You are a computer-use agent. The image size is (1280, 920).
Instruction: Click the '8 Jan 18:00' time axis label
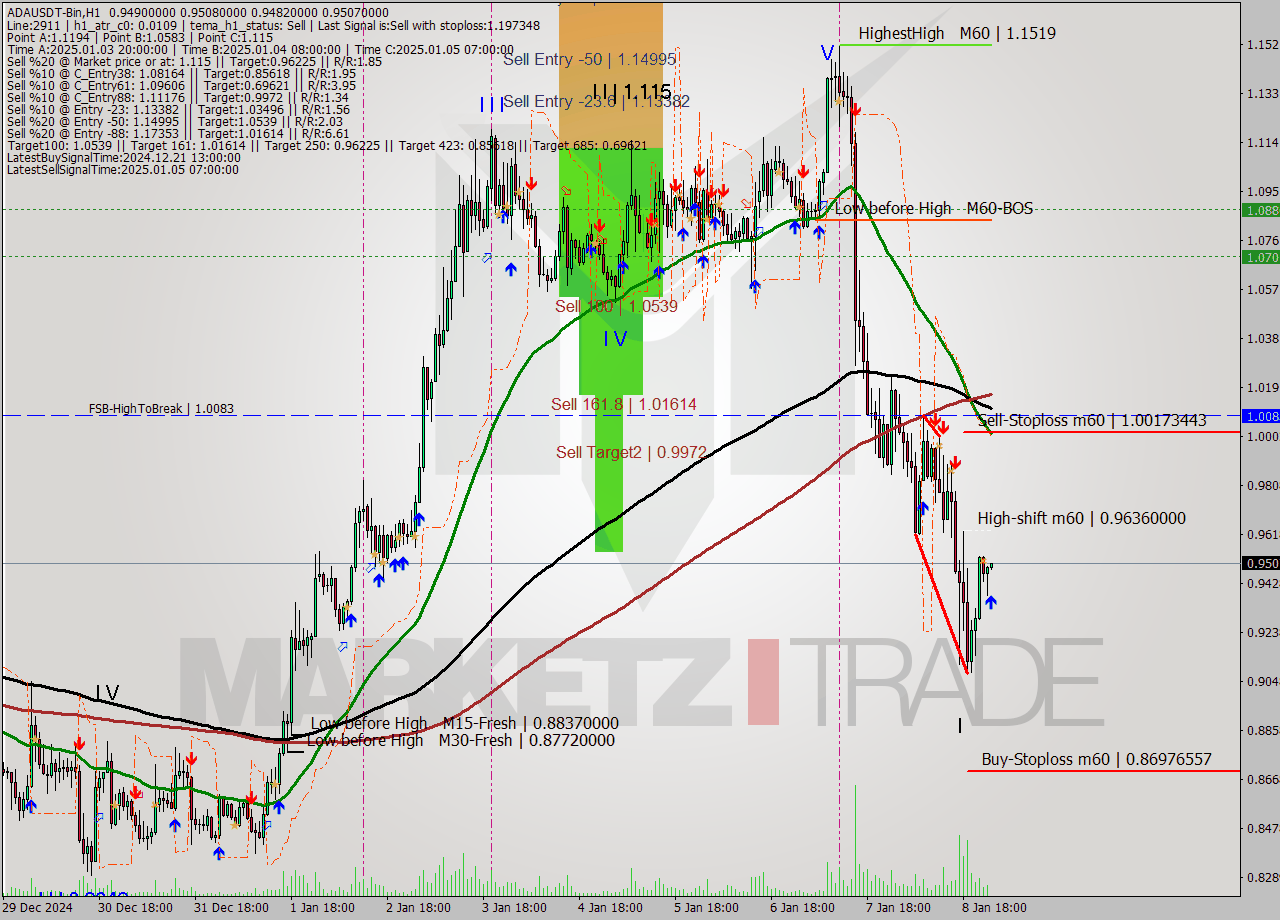pos(994,908)
